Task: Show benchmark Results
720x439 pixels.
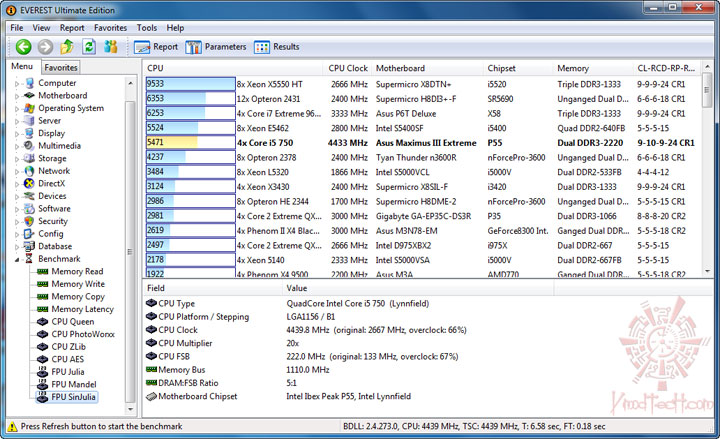Action: click(276, 47)
